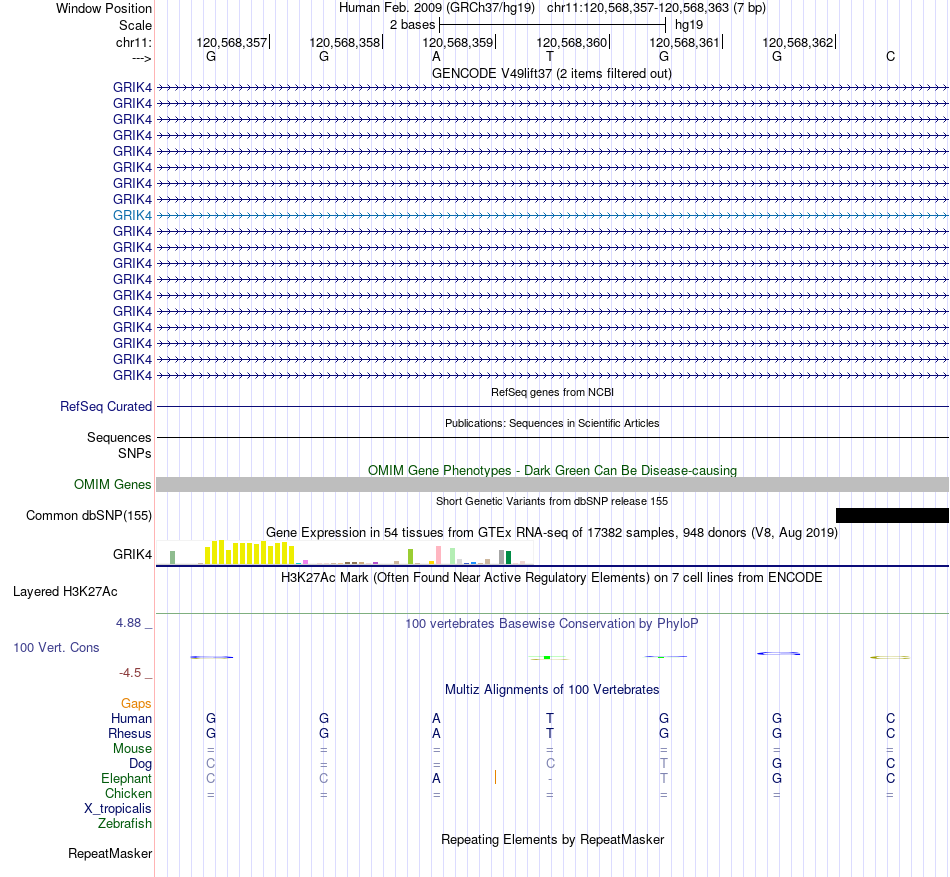Image resolution: width=950 pixels, height=877 pixels.
Task: Click the 2 bases scale bar label
Action: (412, 25)
